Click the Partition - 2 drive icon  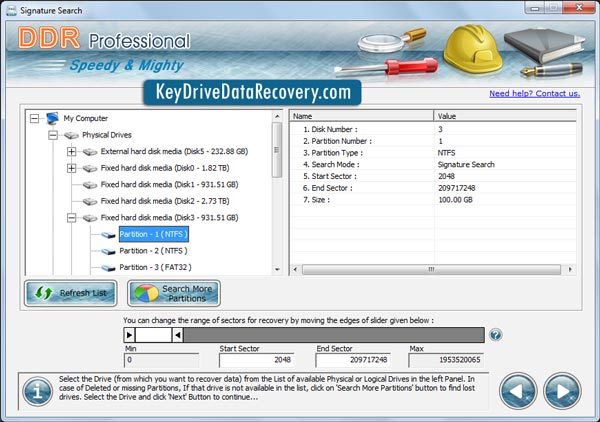[108, 251]
